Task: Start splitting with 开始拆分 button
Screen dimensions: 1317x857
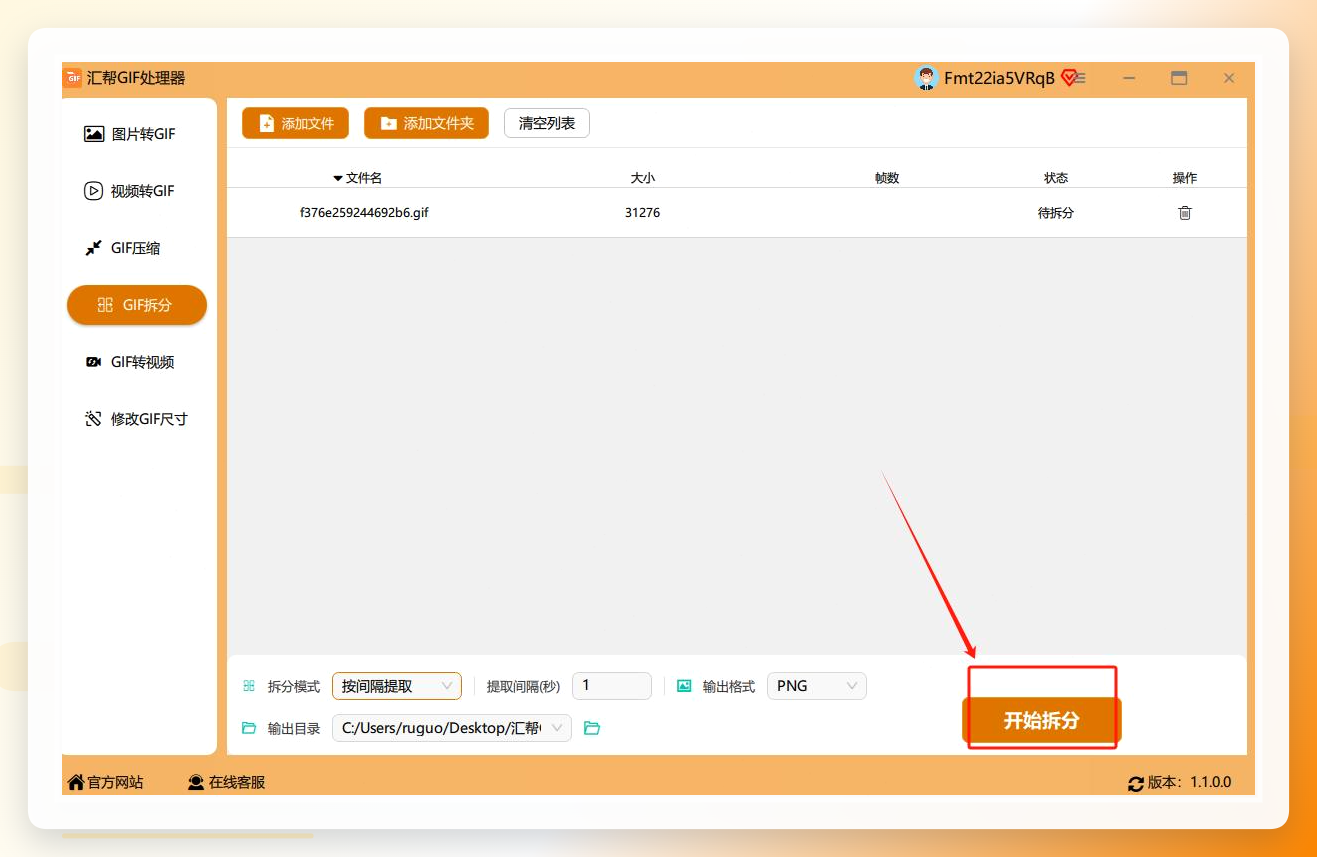Action: pyautogui.click(x=1042, y=720)
